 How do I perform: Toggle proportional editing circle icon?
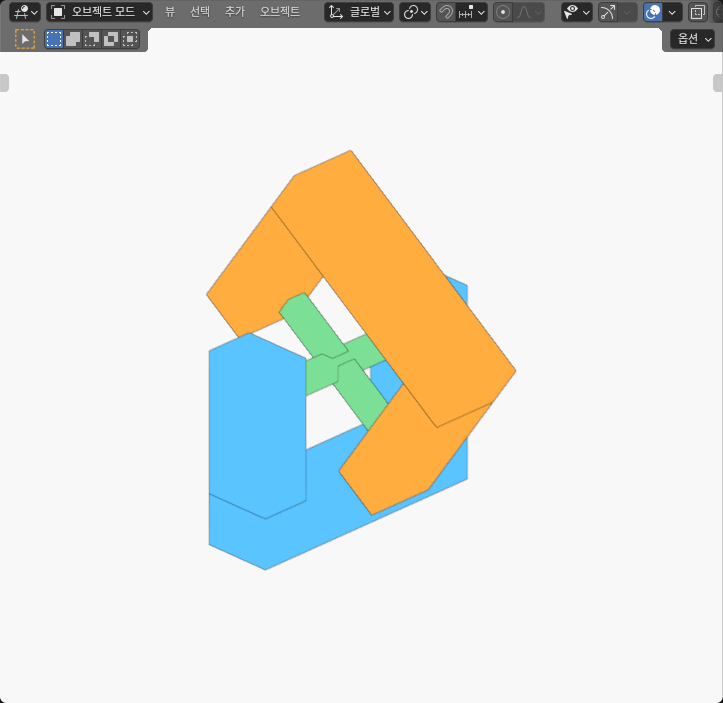pos(503,12)
